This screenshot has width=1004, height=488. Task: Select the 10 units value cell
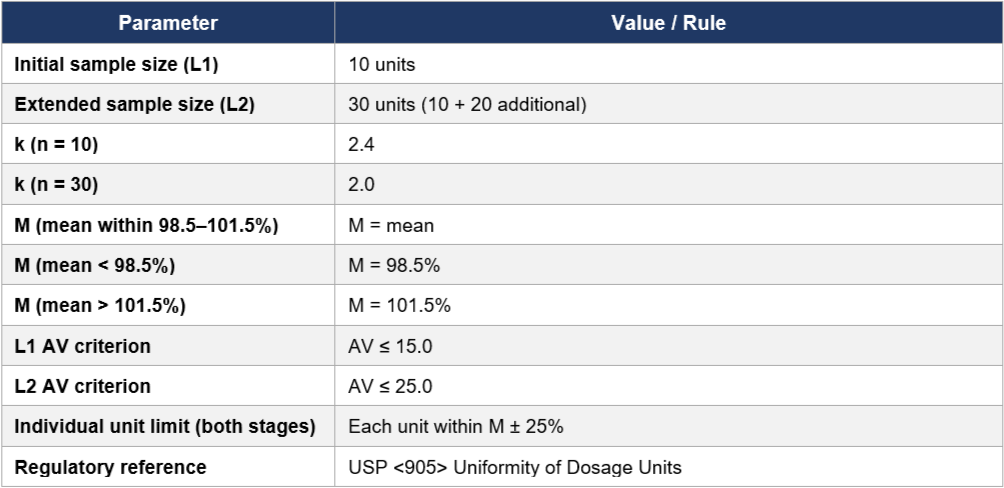tap(668, 63)
